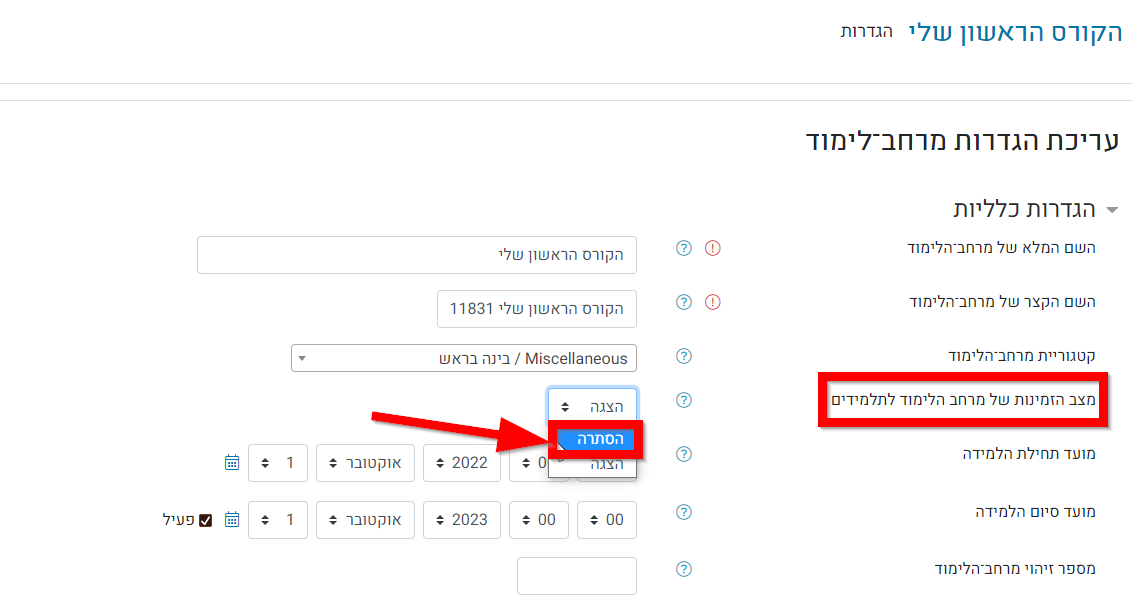Click the page heading עריכת הגדרות מרחב־לימוד
Screen dimensions: 1133x605
click(x=962, y=140)
